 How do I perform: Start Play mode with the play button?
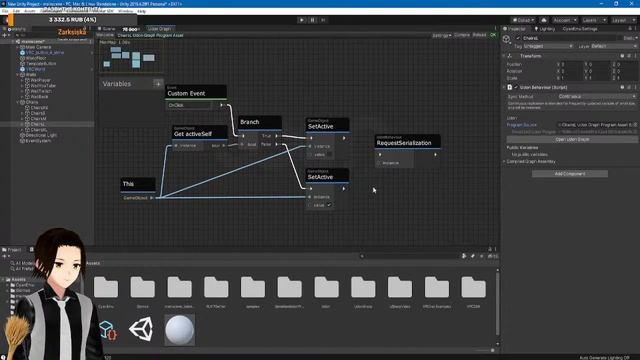(302, 20)
